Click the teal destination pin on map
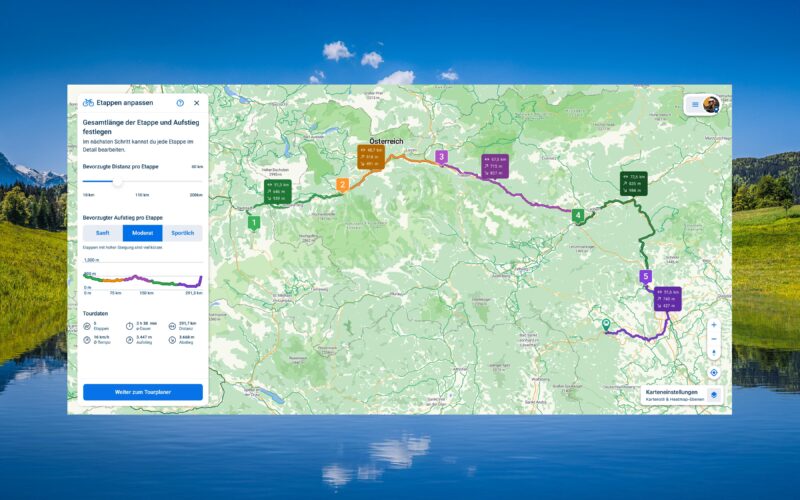This screenshot has height=500, width=800. click(606, 326)
